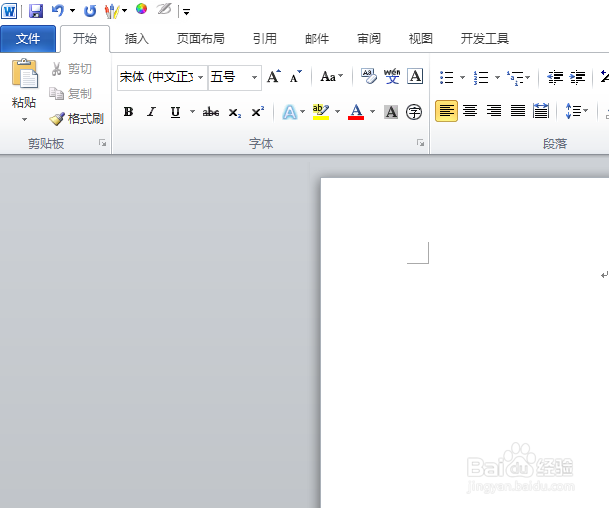Clear formatting with the eraser icon
This screenshot has width=609, height=508.
coord(369,76)
